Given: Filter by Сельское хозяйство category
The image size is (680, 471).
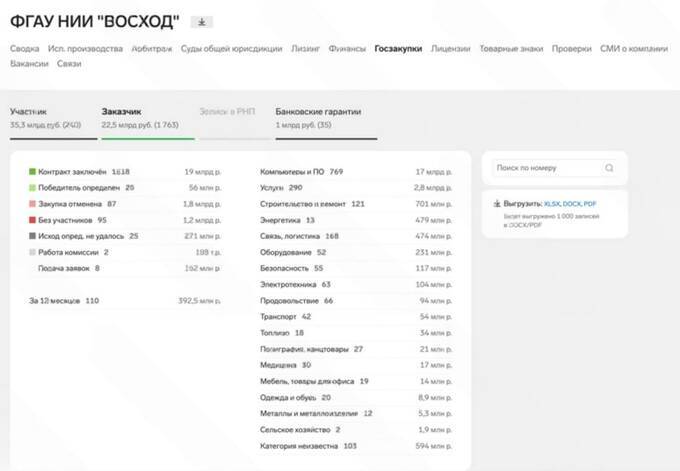Looking at the screenshot, I should pos(356,429).
